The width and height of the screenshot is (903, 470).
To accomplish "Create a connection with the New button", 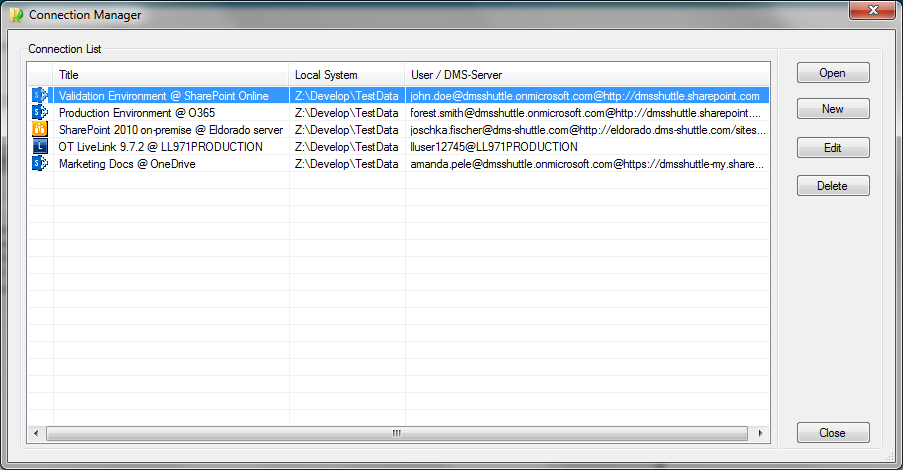I will pyautogui.click(x=833, y=109).
